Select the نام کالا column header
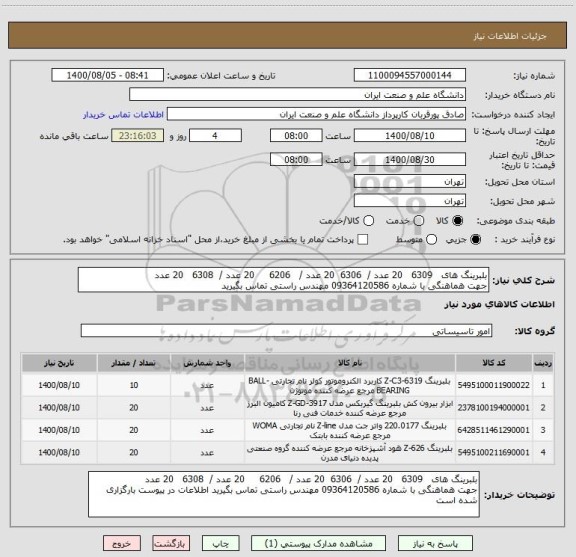576x557 pixels. click(350, 363)
